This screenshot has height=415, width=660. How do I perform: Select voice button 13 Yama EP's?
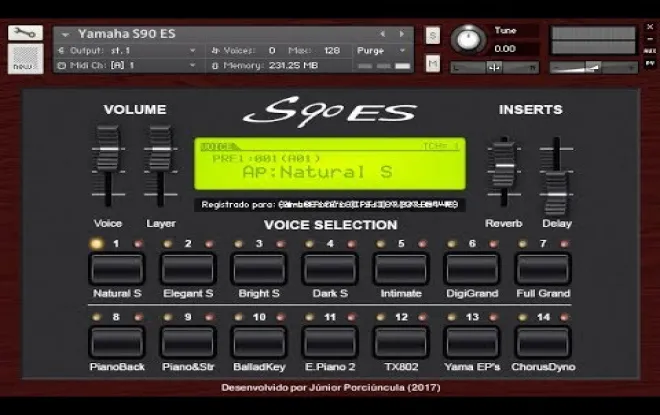click(x=472, y=342)
